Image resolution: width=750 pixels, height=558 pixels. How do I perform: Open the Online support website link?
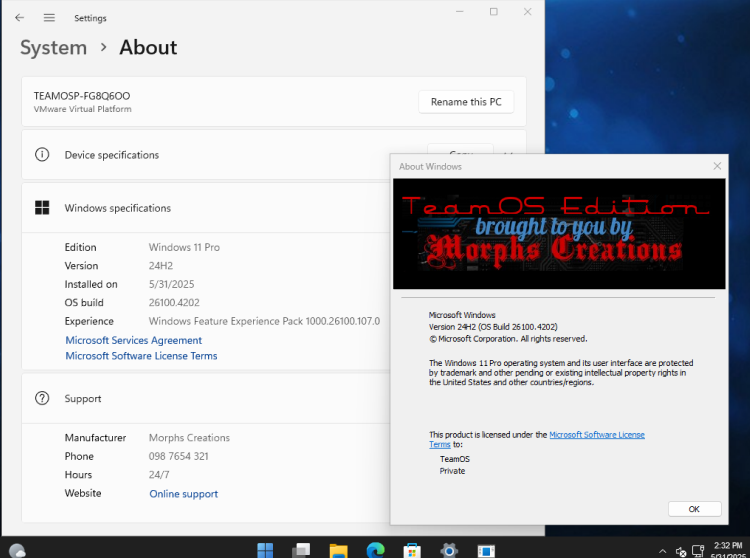tap(183, 493)
